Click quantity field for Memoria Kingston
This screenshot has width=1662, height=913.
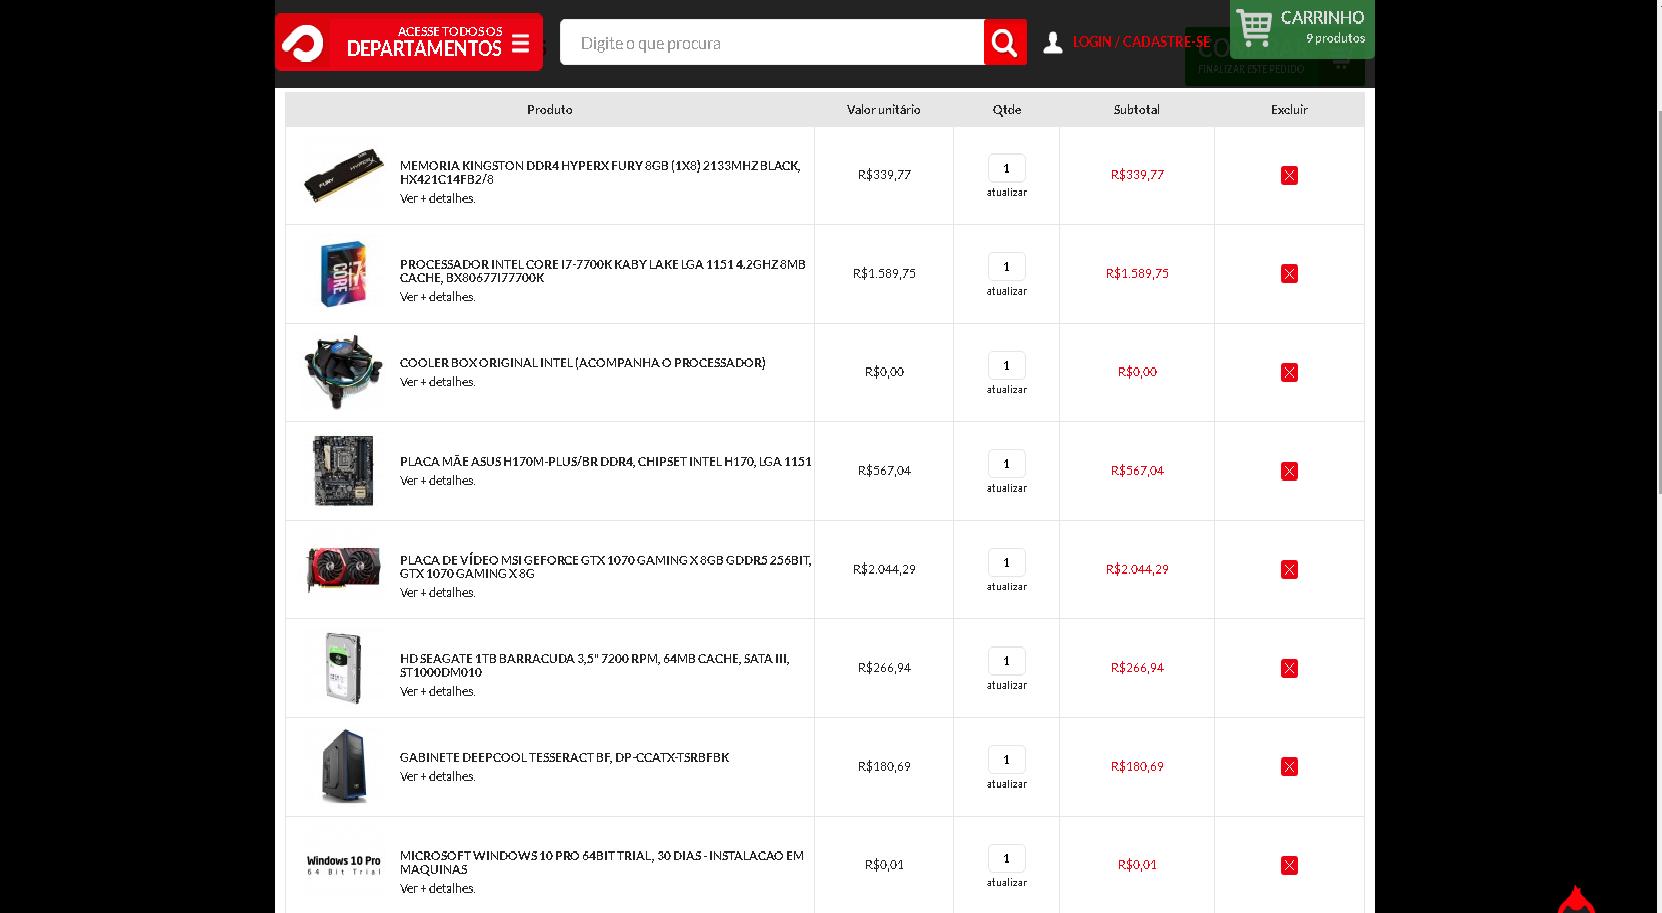(x=1007, y=168)
